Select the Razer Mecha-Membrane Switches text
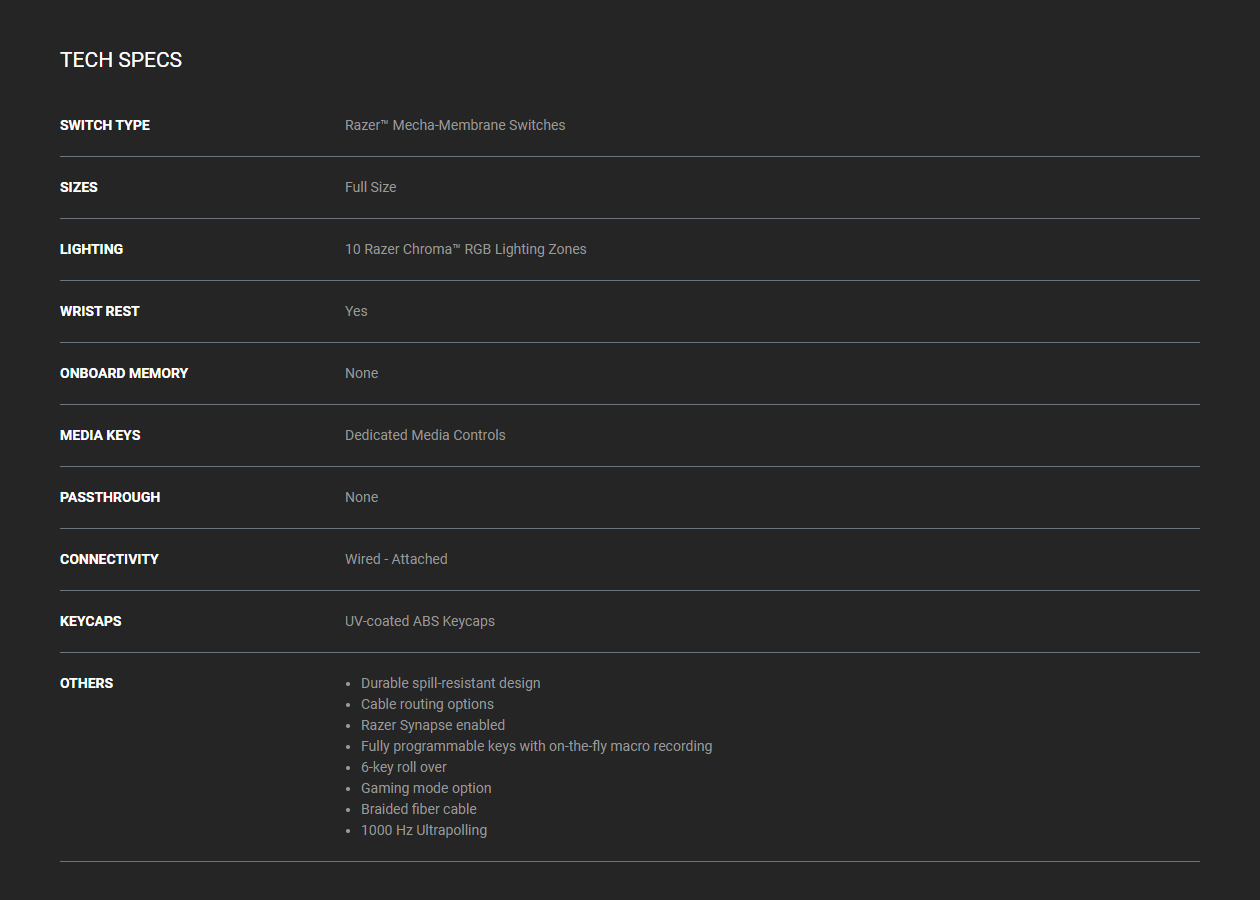The width and height of the screenshot is (1260, 900). point(455,125)
